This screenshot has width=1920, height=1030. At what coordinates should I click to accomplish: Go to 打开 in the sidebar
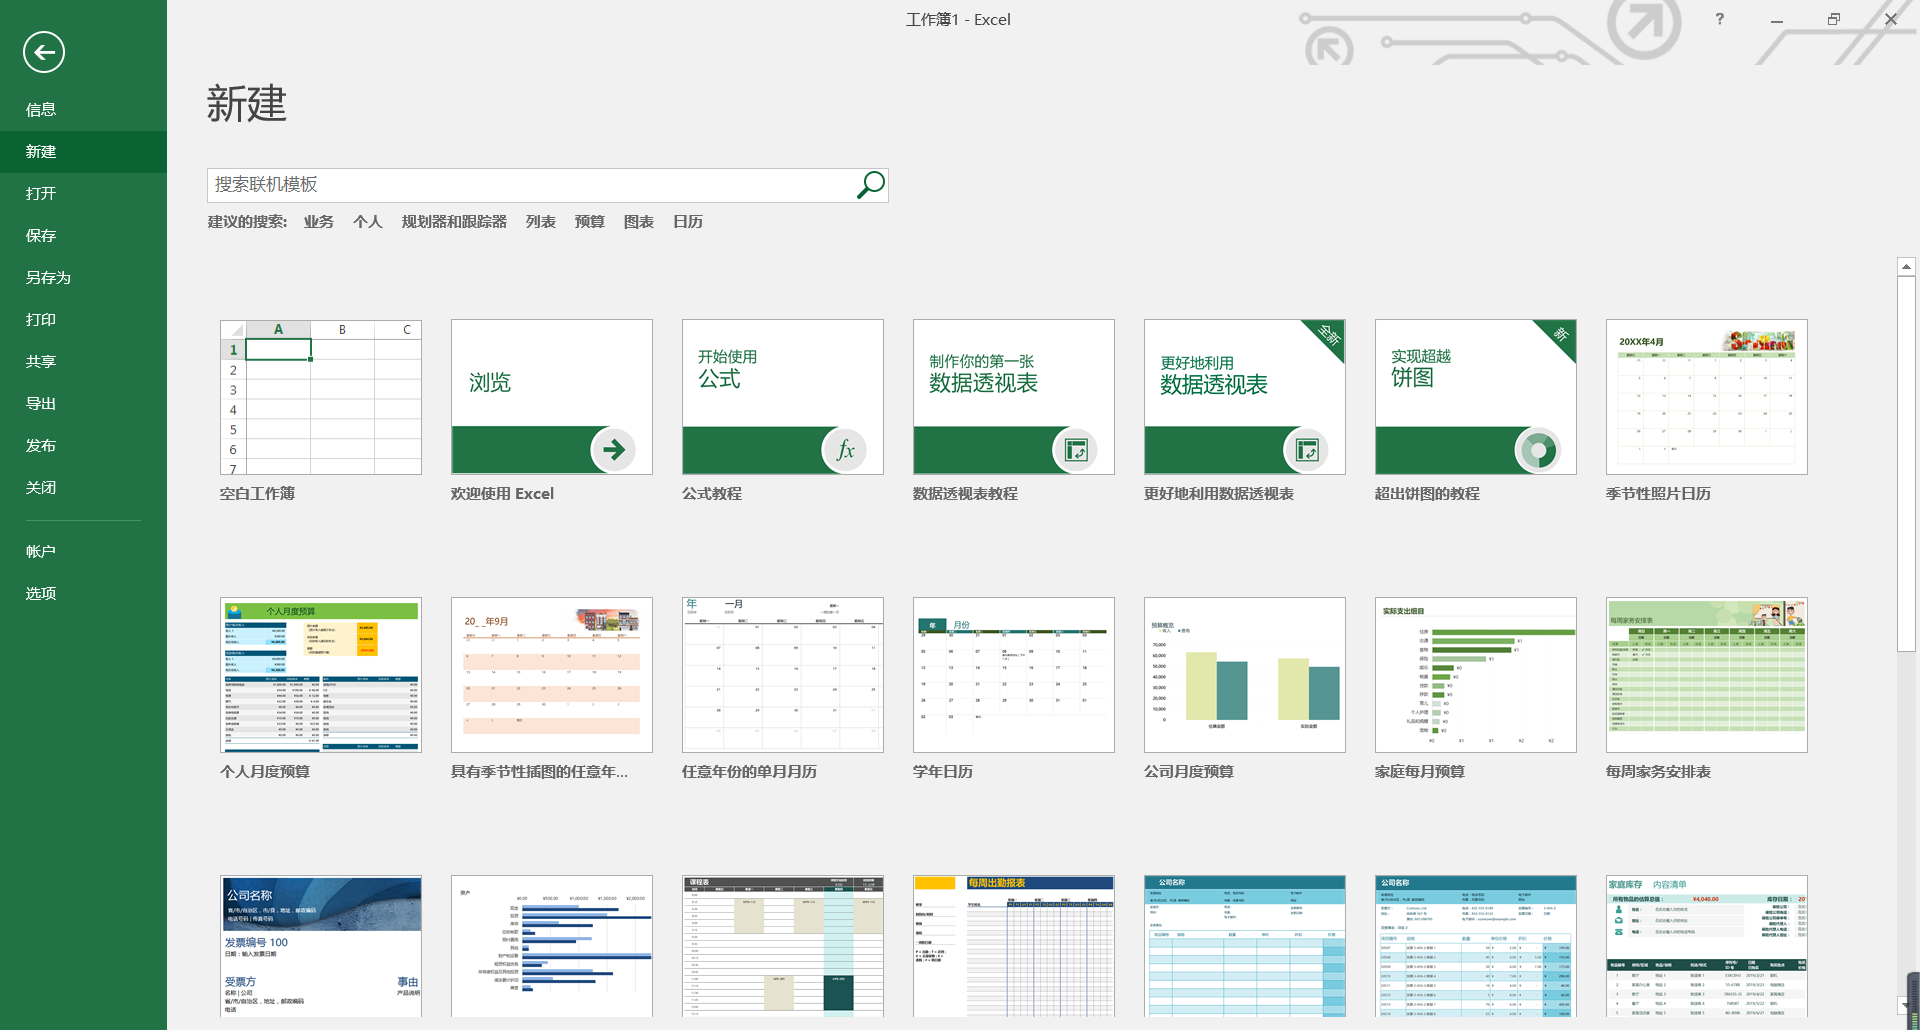click(83, 194)
